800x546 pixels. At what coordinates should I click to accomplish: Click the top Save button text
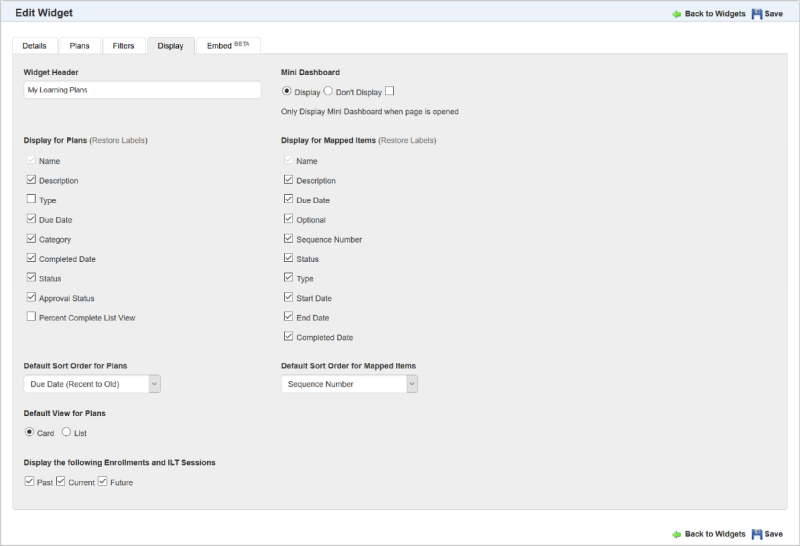point(773,14)
